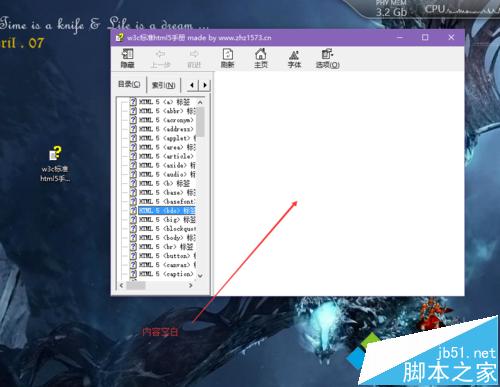The width and height of the screenshot is (500, 387).
Task: Click the highlighted HTML 5 <bdo> topic
Action: 167,210
